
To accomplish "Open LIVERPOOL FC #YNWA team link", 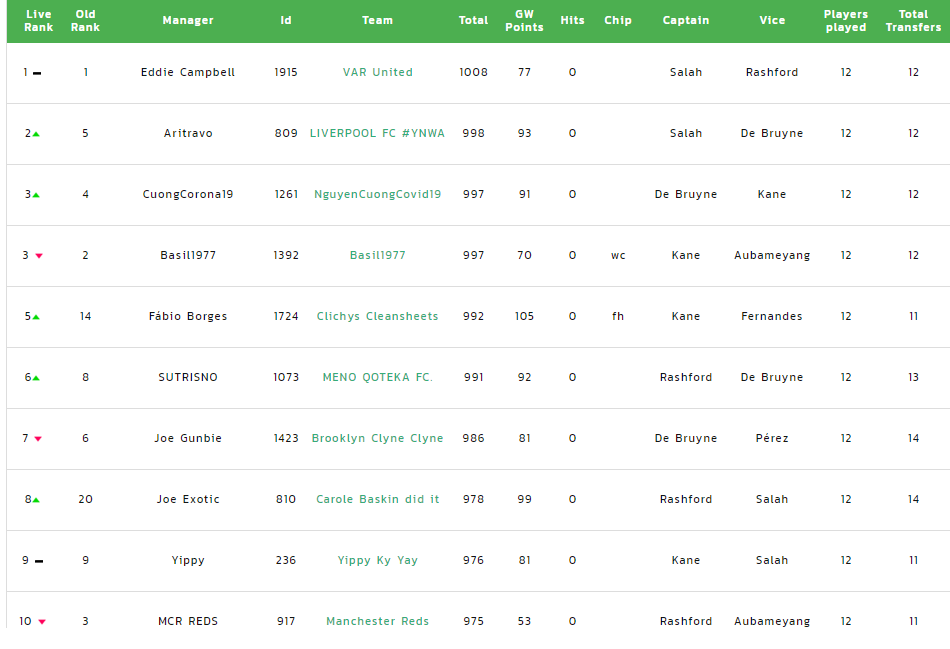I will [x=377, y=133].
